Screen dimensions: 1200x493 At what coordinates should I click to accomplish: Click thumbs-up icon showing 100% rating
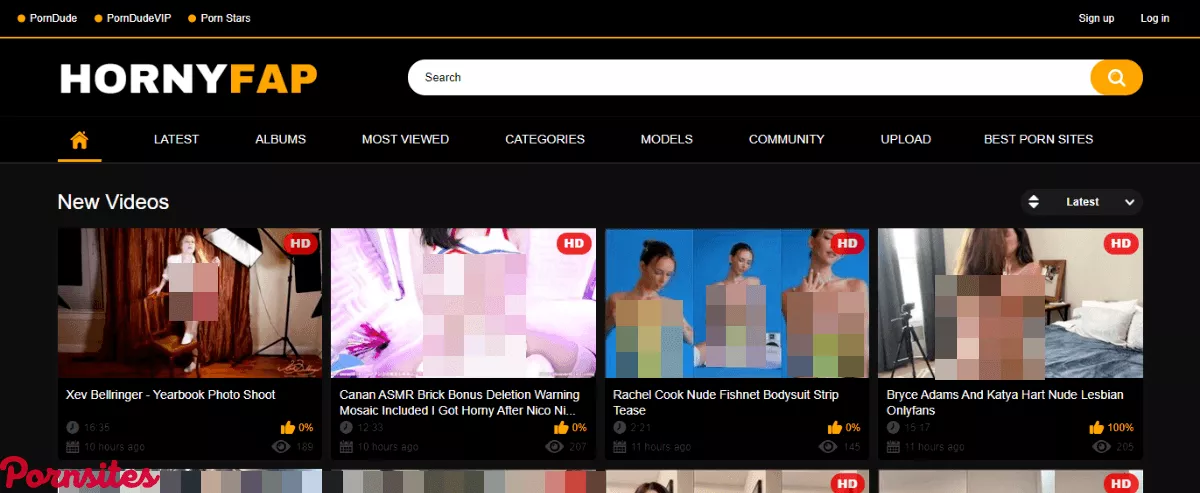pyautogui.click(x=1096, y=427)
